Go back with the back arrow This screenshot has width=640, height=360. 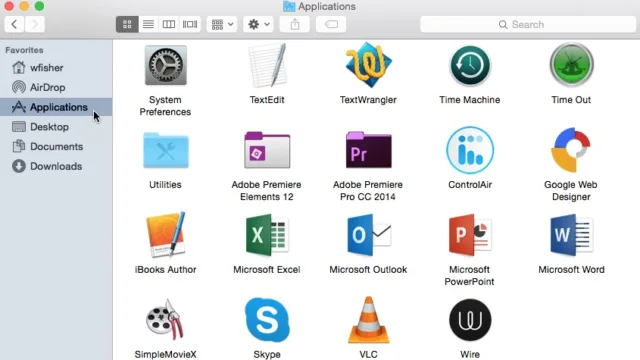click(14, 24)
